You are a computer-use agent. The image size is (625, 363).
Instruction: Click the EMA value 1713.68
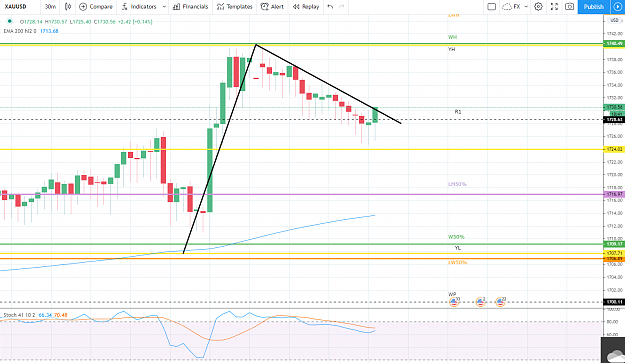click(x=49, y=31)
